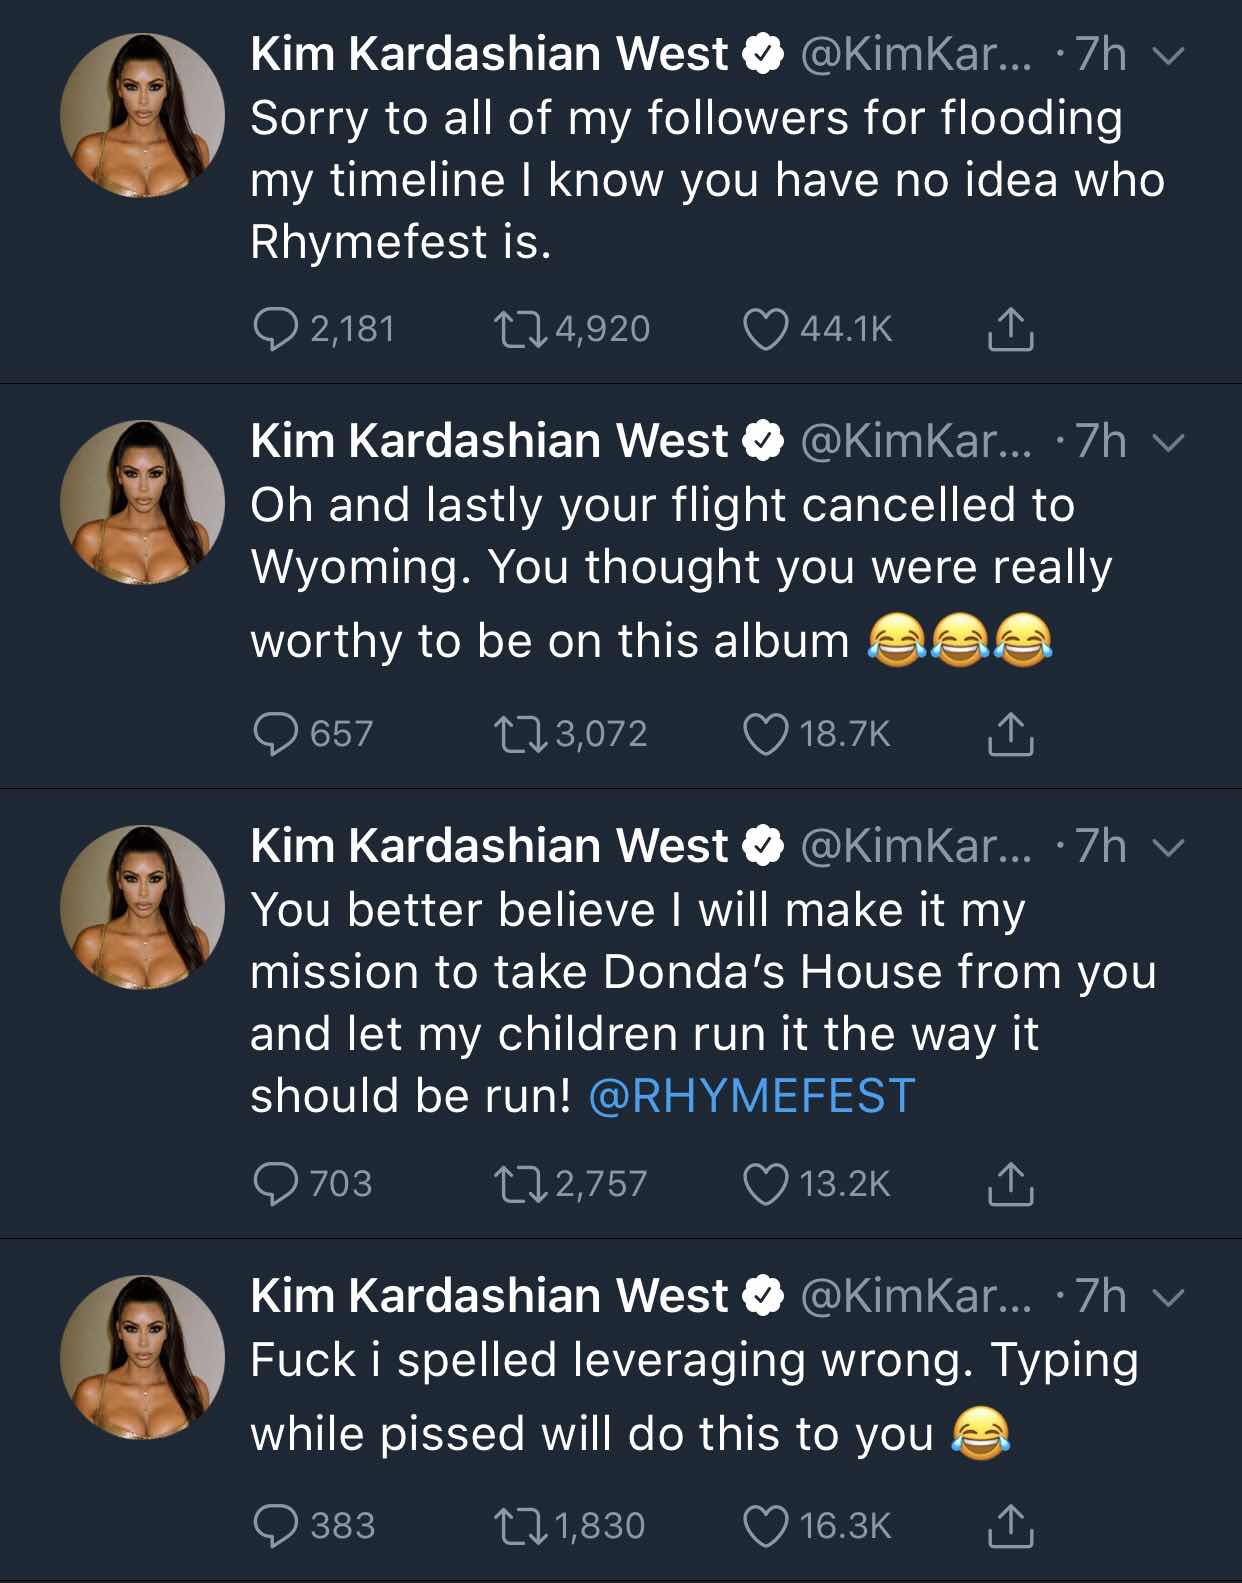Open the chevron menu on Wyoming tweet

click(x=1167, y=442)
